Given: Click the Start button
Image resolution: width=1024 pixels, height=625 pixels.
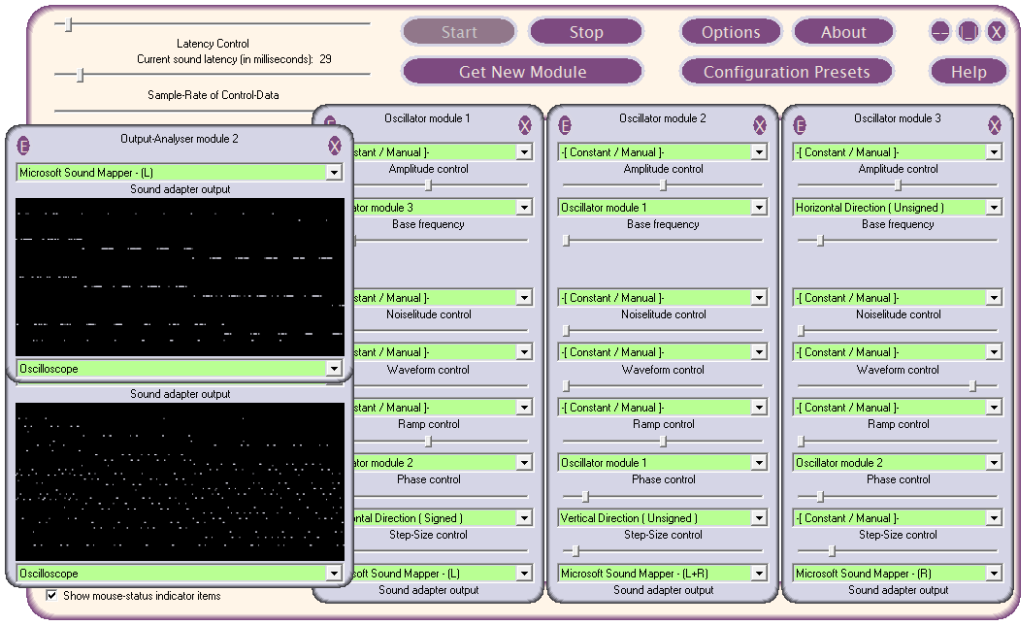Looking at the screenshot, I should click(x=459, y=32).
